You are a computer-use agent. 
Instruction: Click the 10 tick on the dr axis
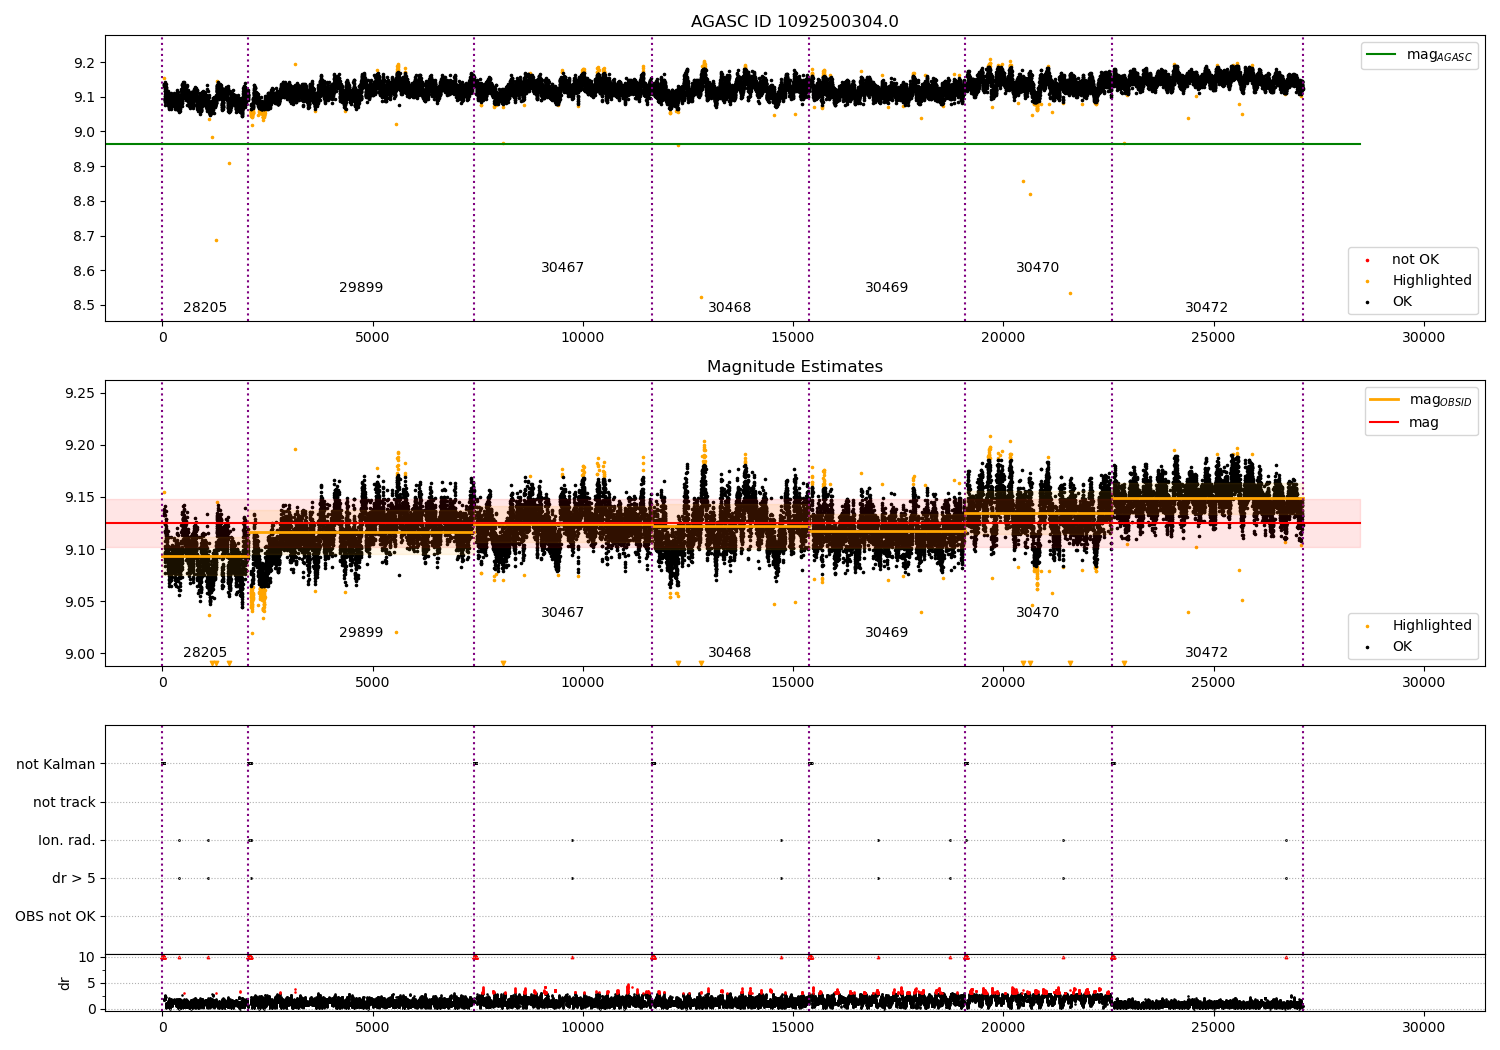(x=87, y=957)
